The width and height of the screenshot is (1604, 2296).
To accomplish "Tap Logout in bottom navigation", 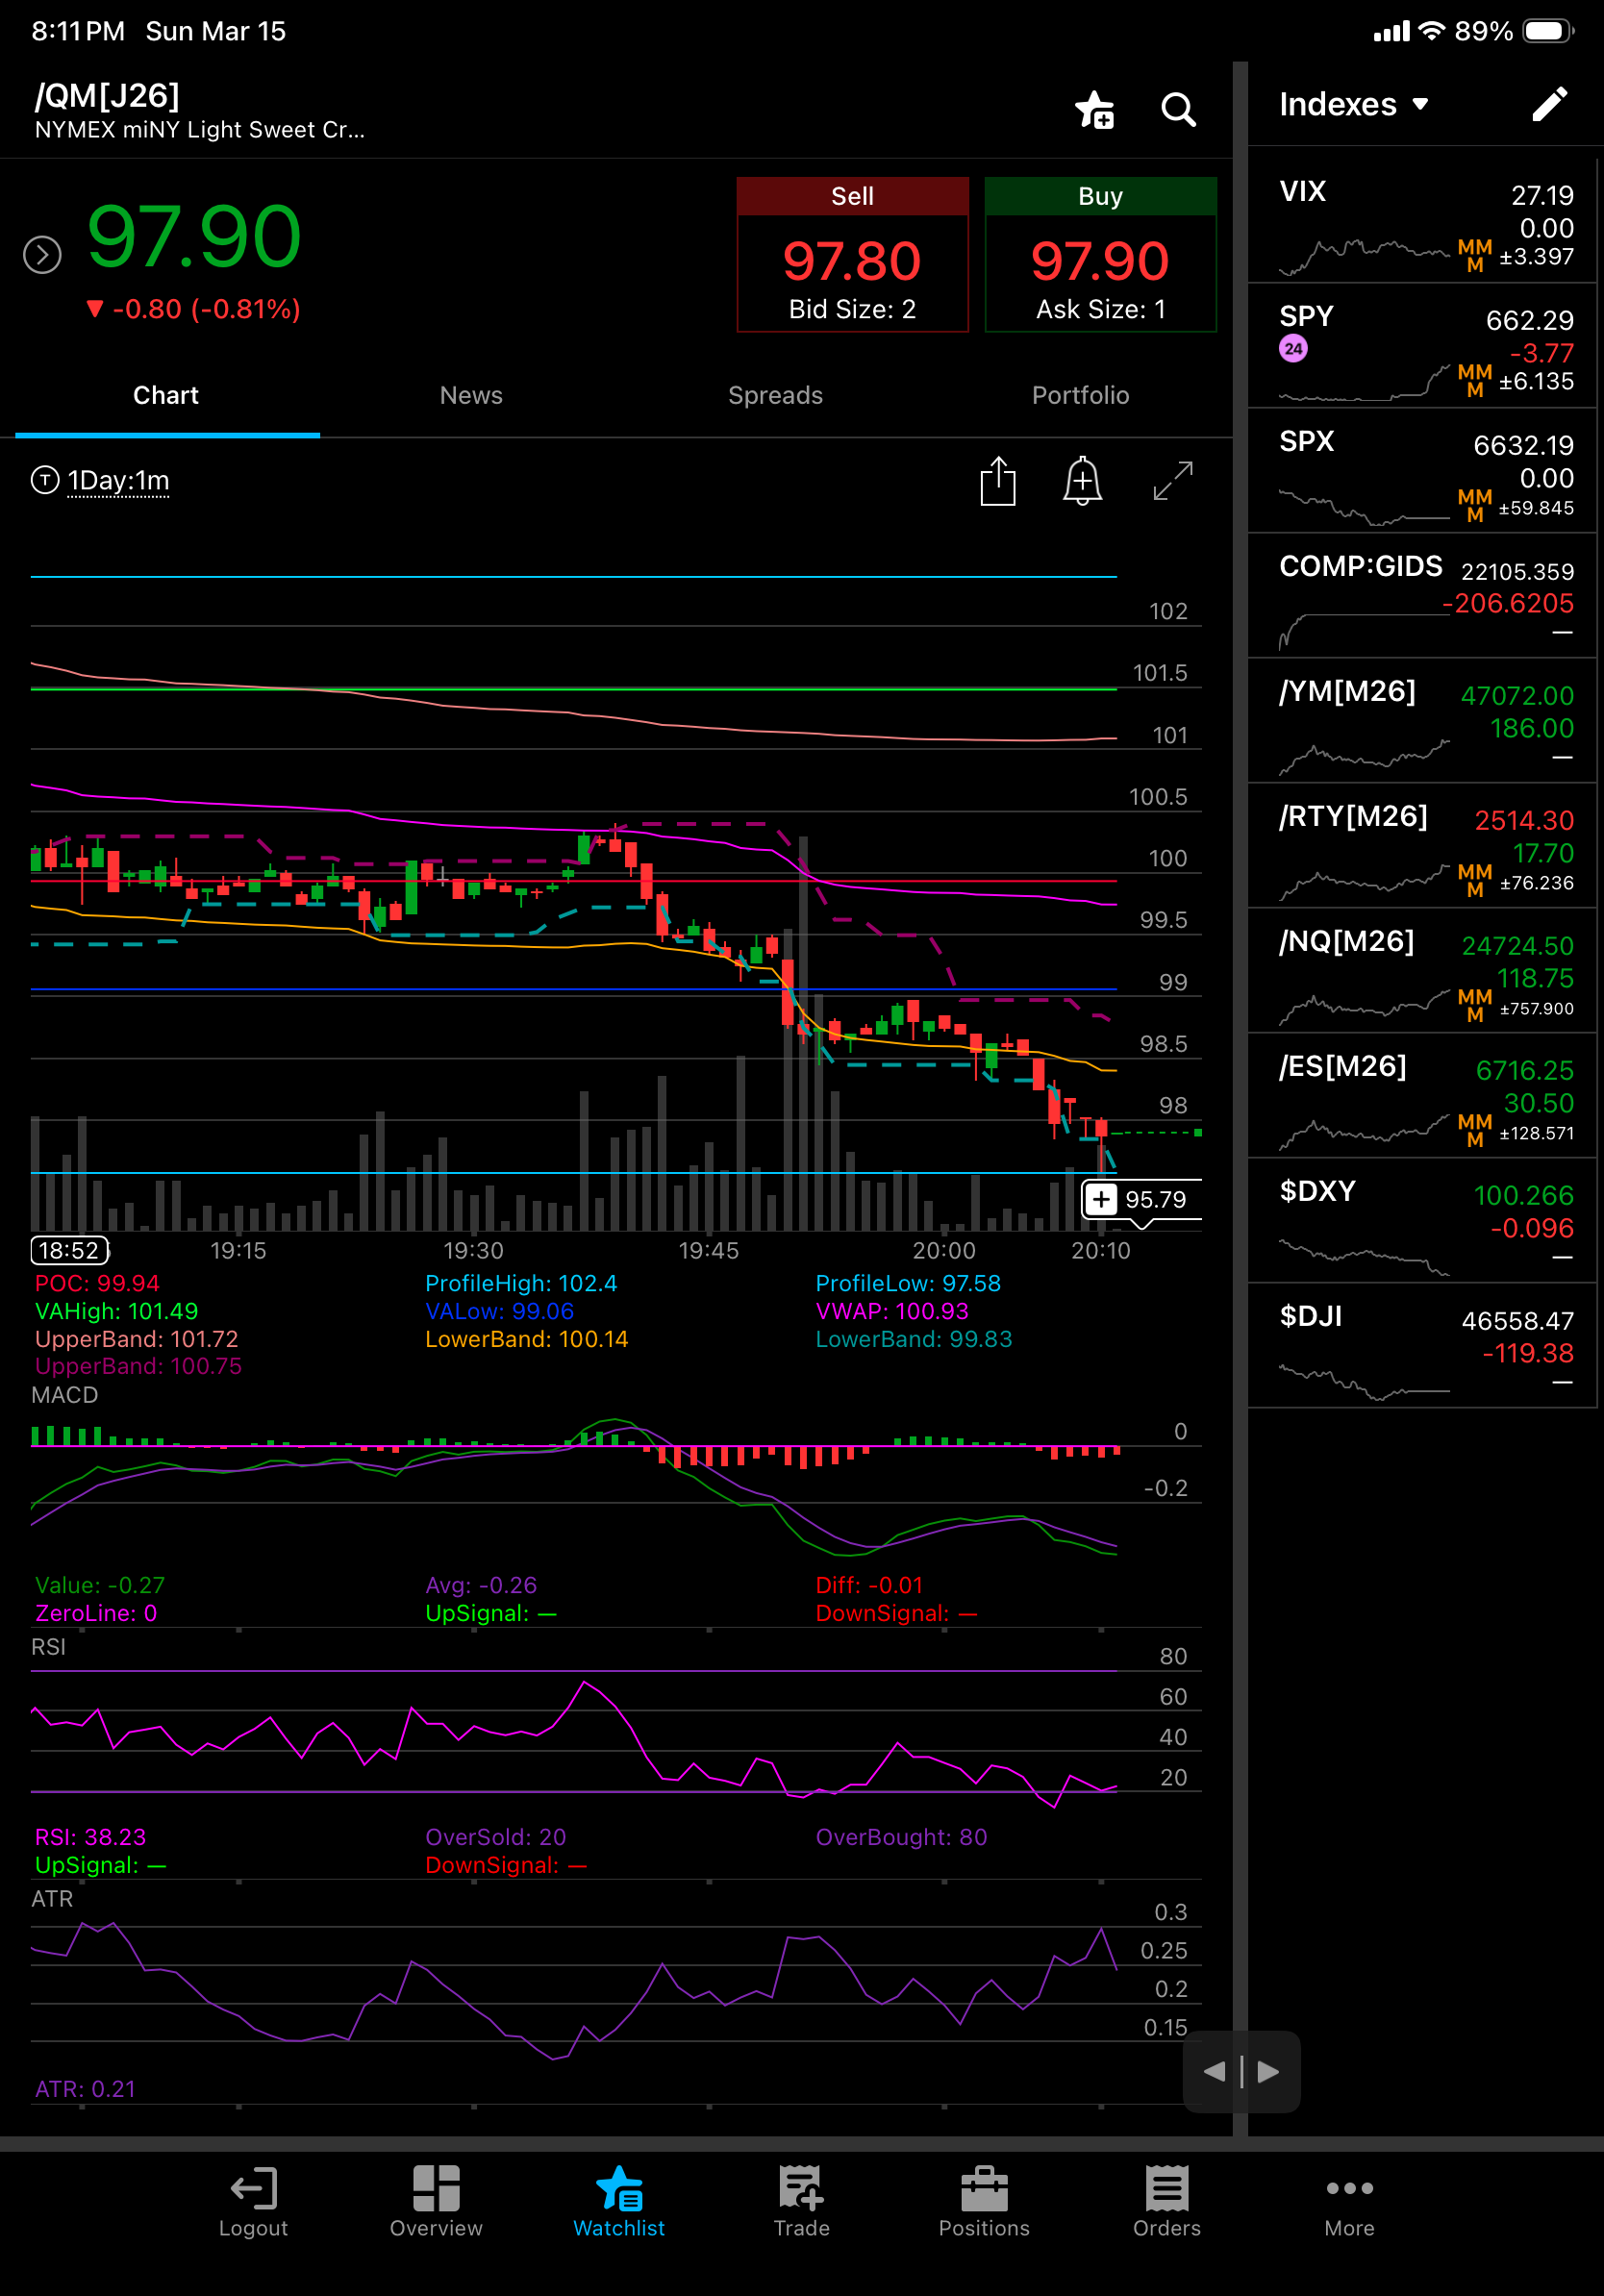I will (x=253, y=2201).
